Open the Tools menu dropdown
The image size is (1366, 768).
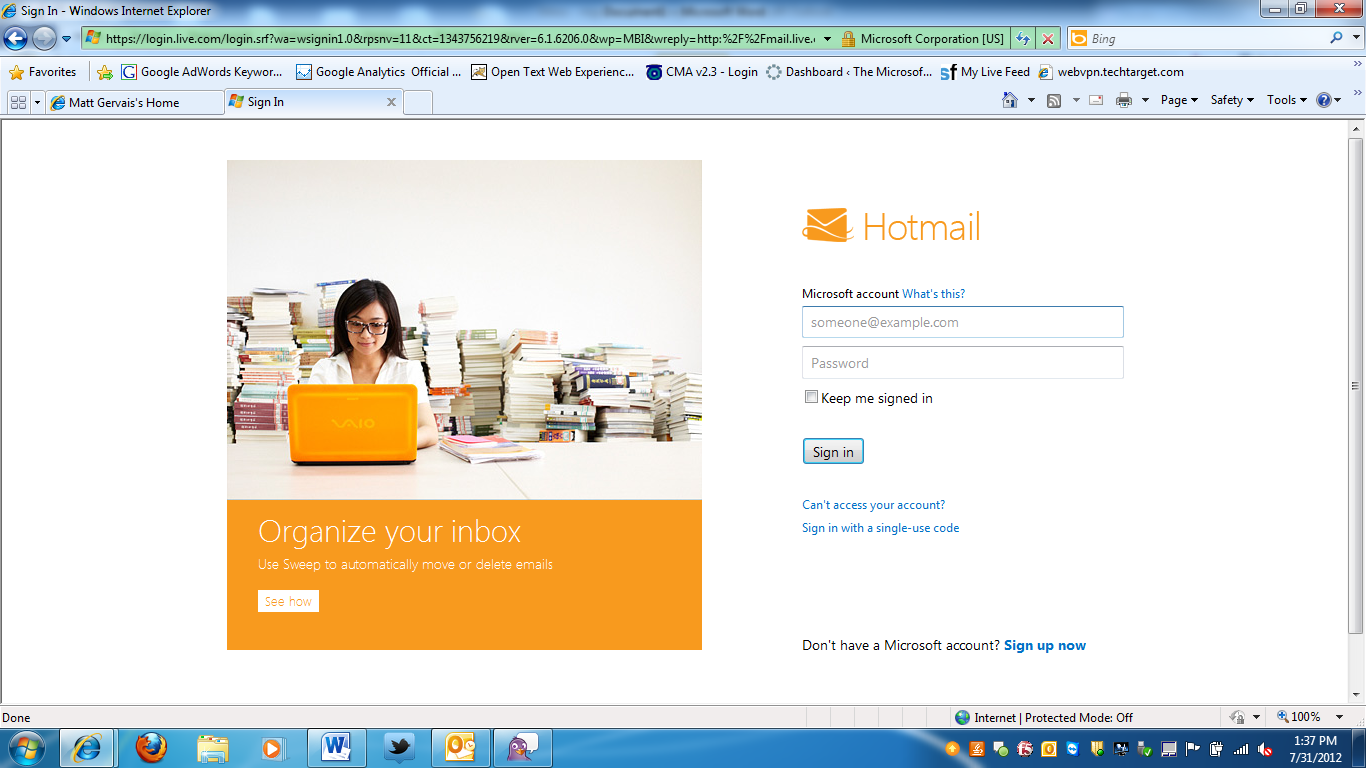(x=1287, y=100)
